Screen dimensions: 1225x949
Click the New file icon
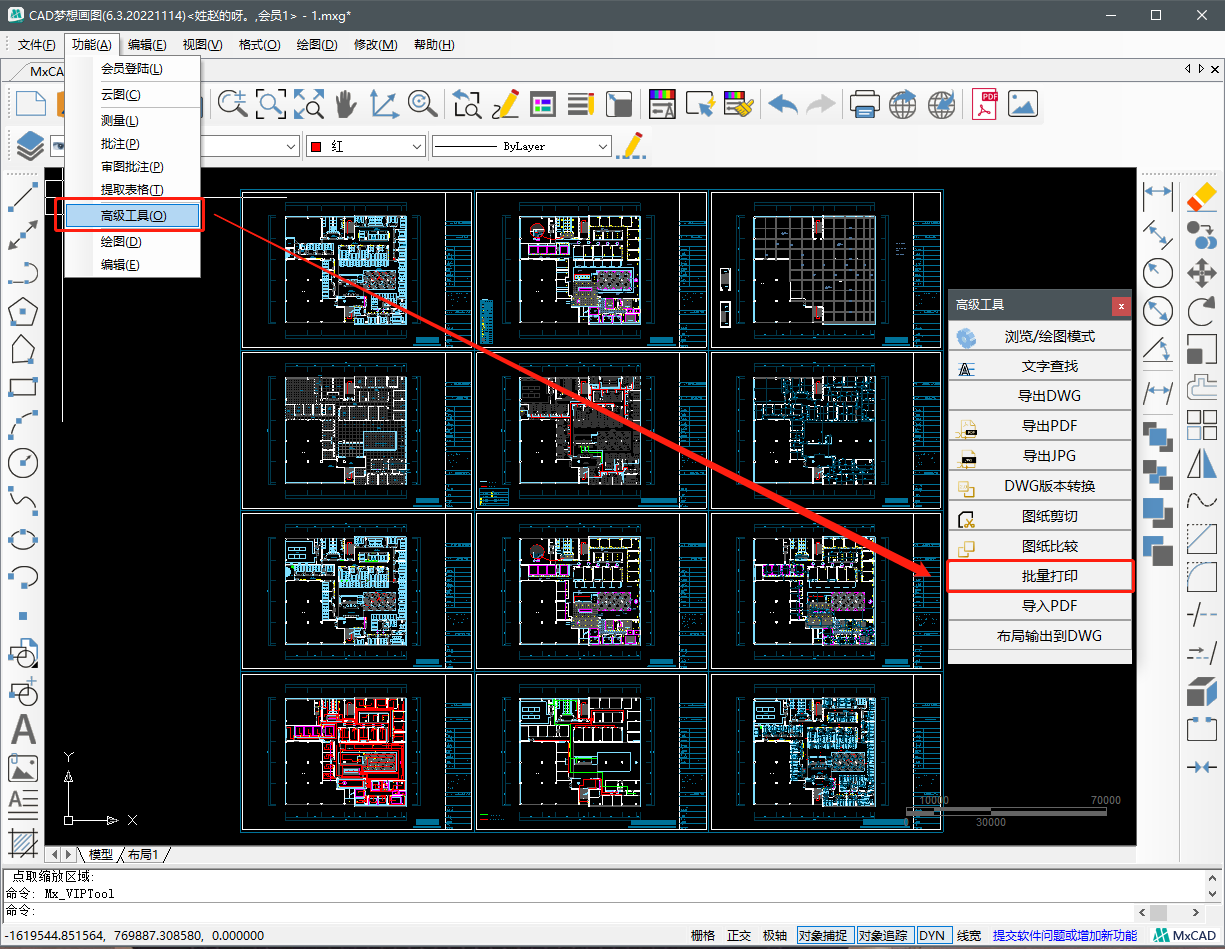(30, 103)
